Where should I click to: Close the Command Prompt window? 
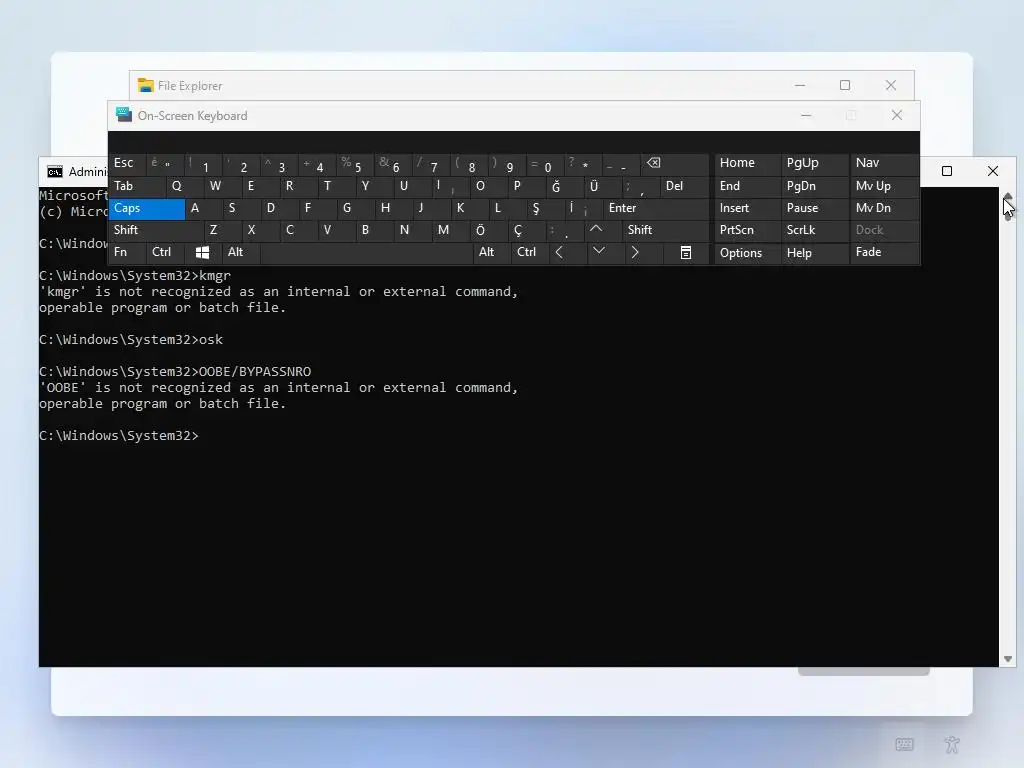993,171
